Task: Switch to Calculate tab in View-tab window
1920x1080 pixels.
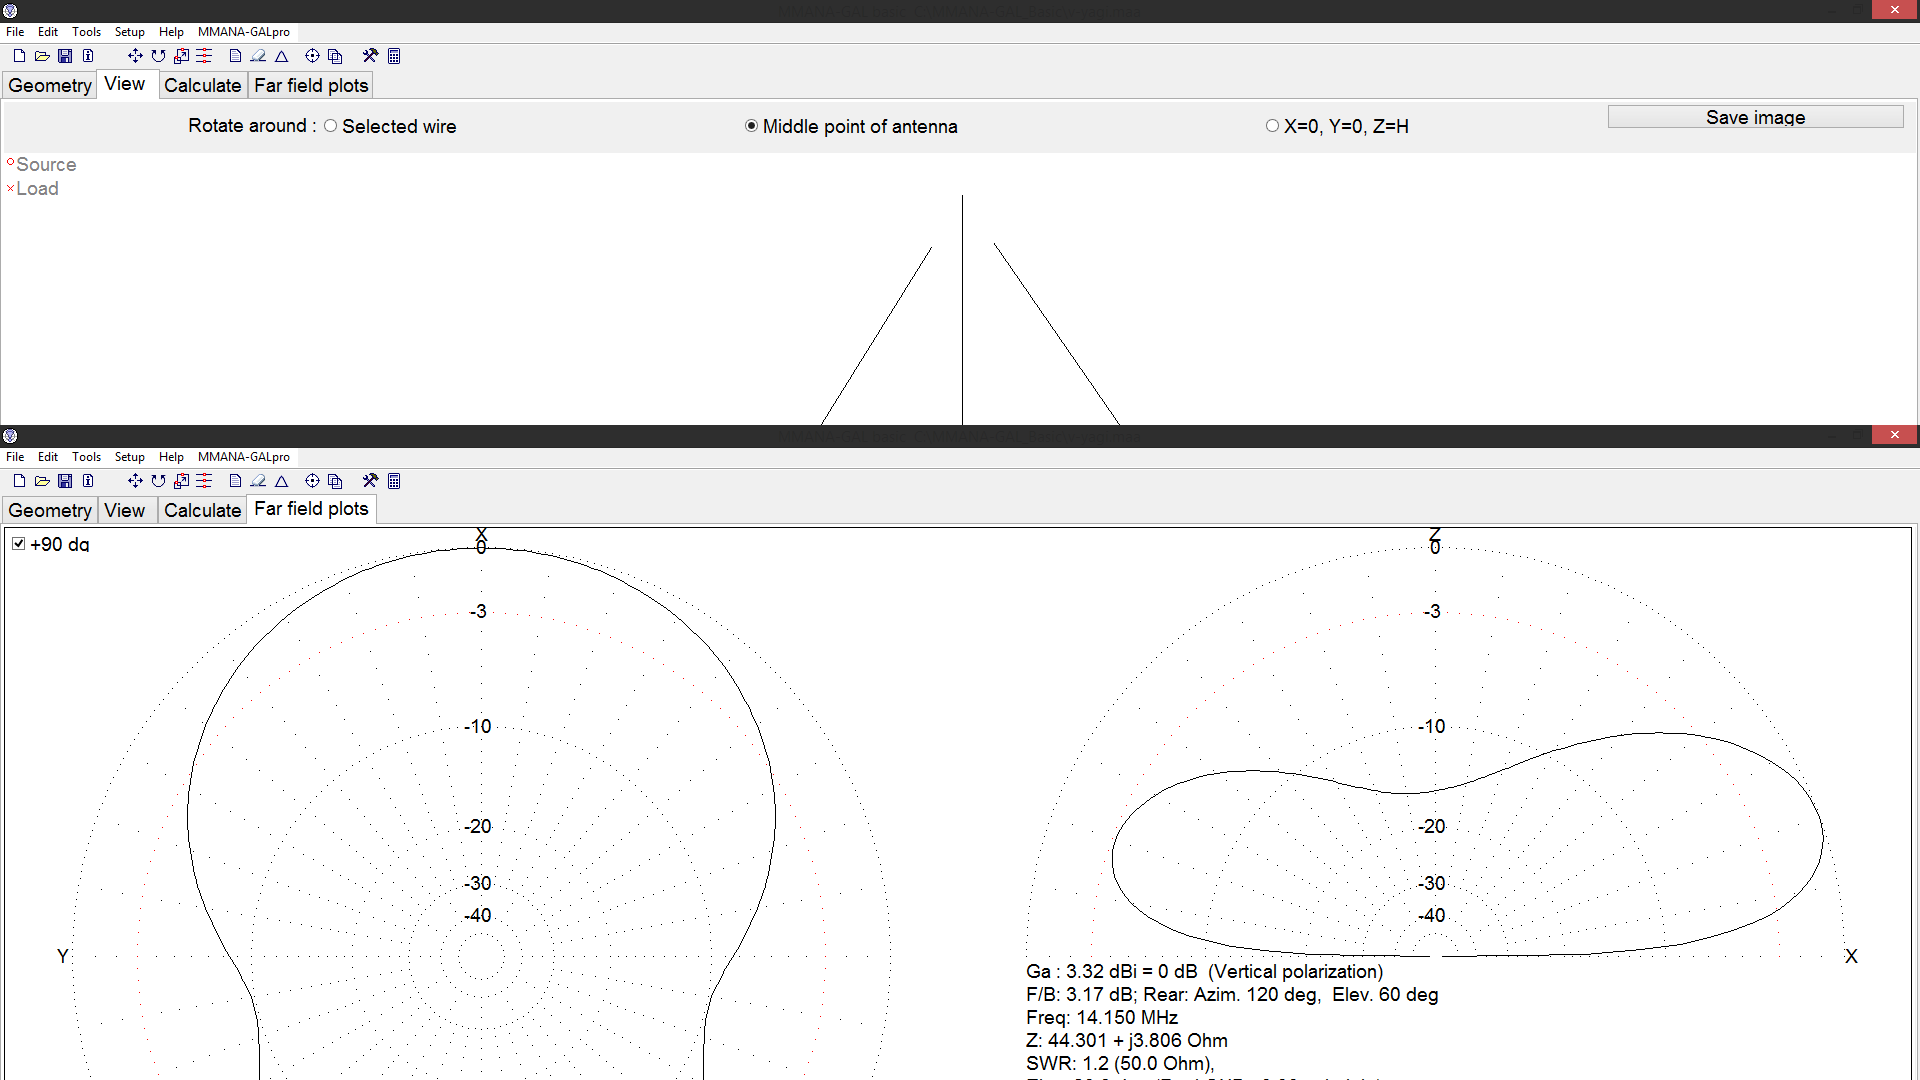Action: (203, 86)
